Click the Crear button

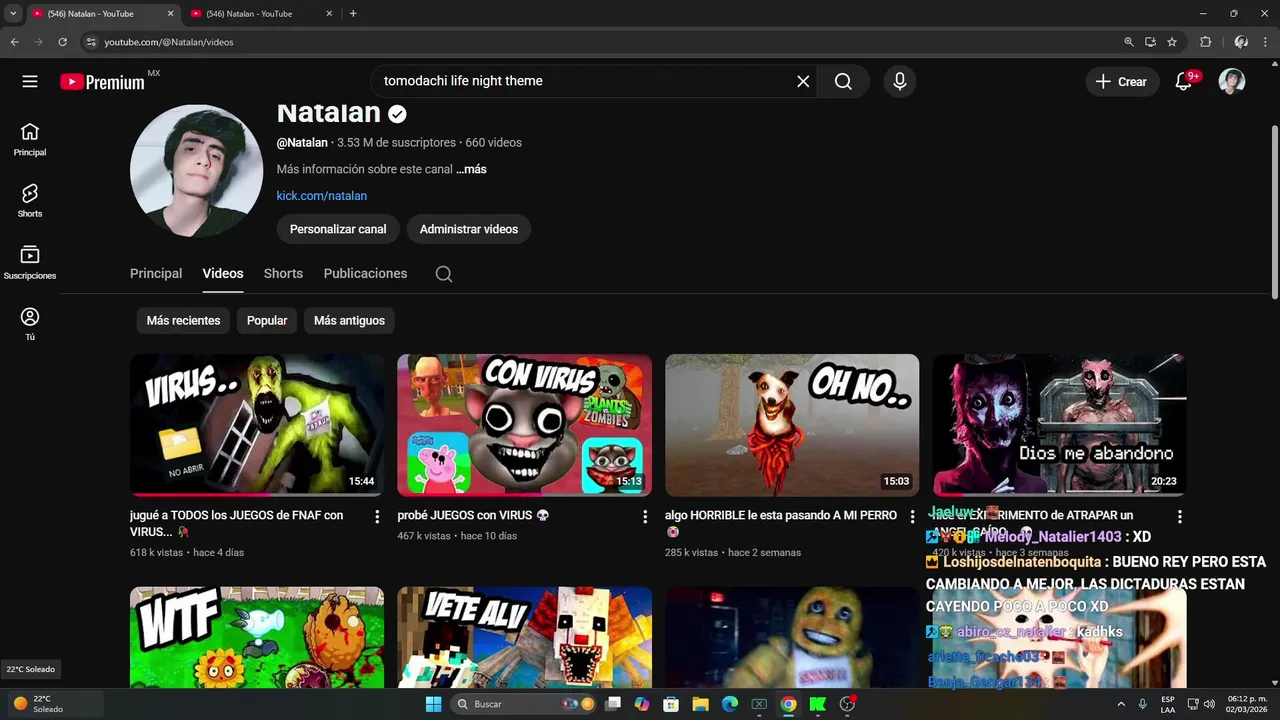[x=1122, y=82]
